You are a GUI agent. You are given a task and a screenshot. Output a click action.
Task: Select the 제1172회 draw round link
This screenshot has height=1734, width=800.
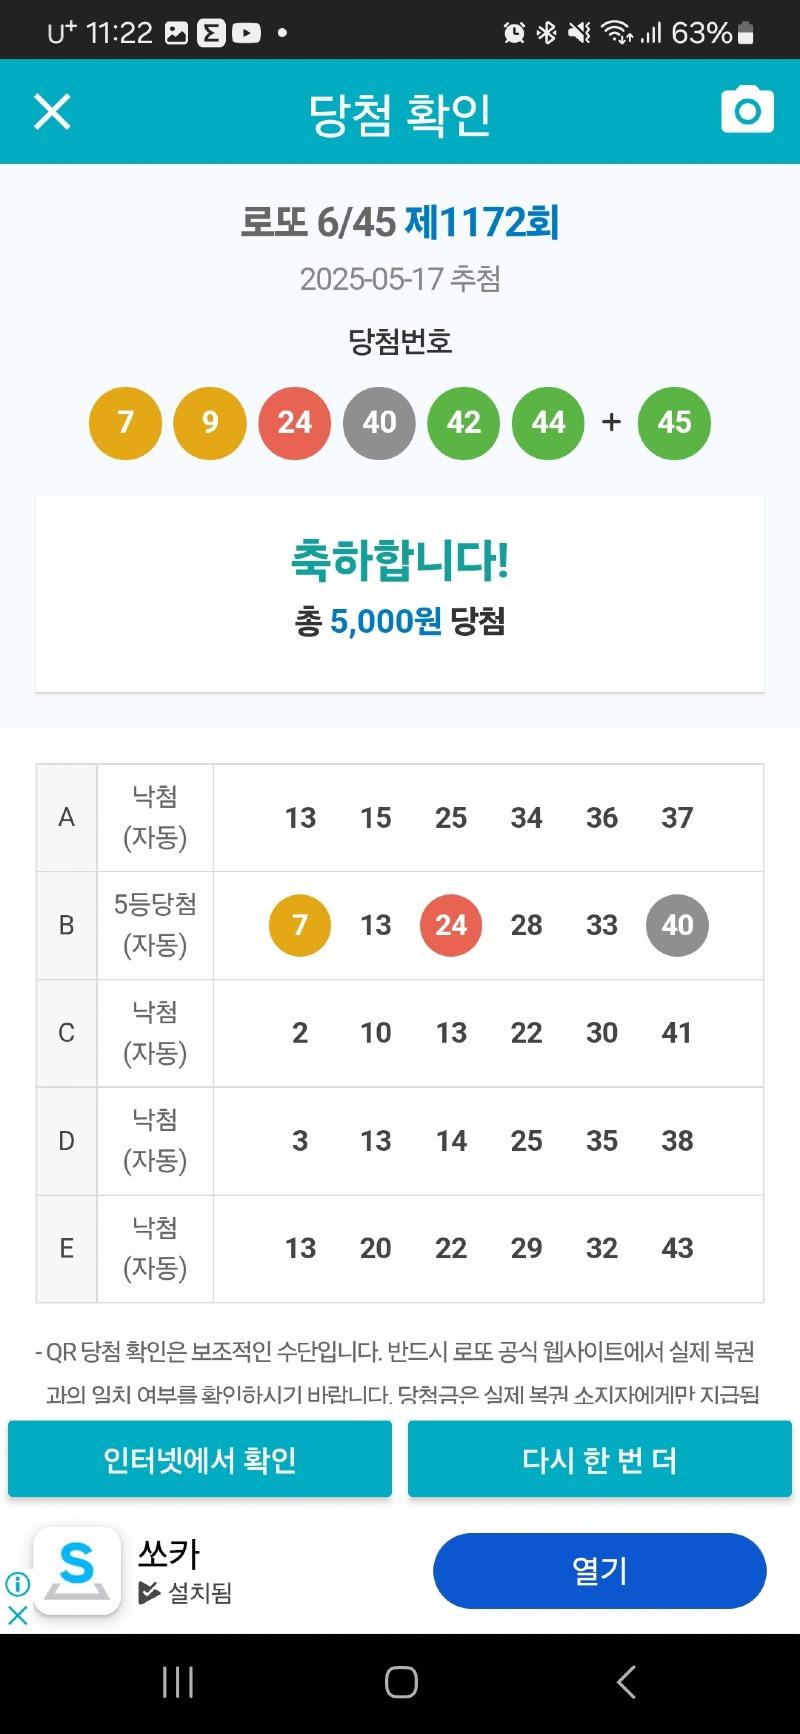pyautogui.click(x=482, y=222)
